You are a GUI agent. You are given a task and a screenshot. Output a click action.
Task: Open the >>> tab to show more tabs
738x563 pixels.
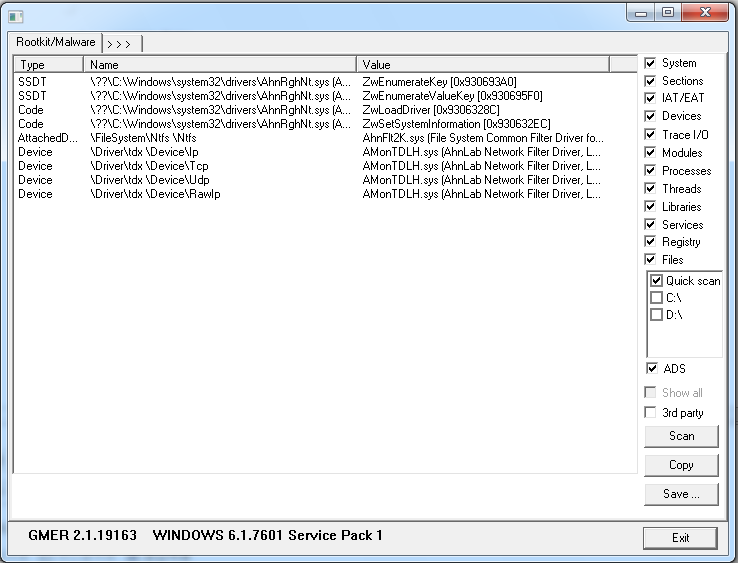point(121,43)
